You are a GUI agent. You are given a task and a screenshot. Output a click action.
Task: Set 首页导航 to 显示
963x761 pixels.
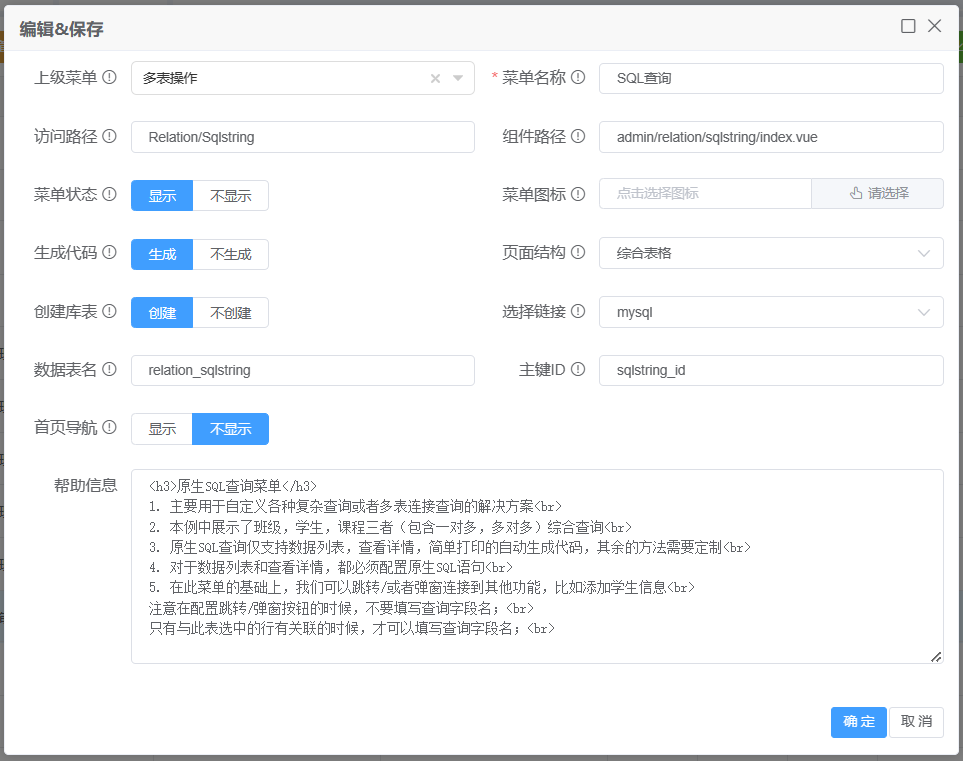pos(162,430)
